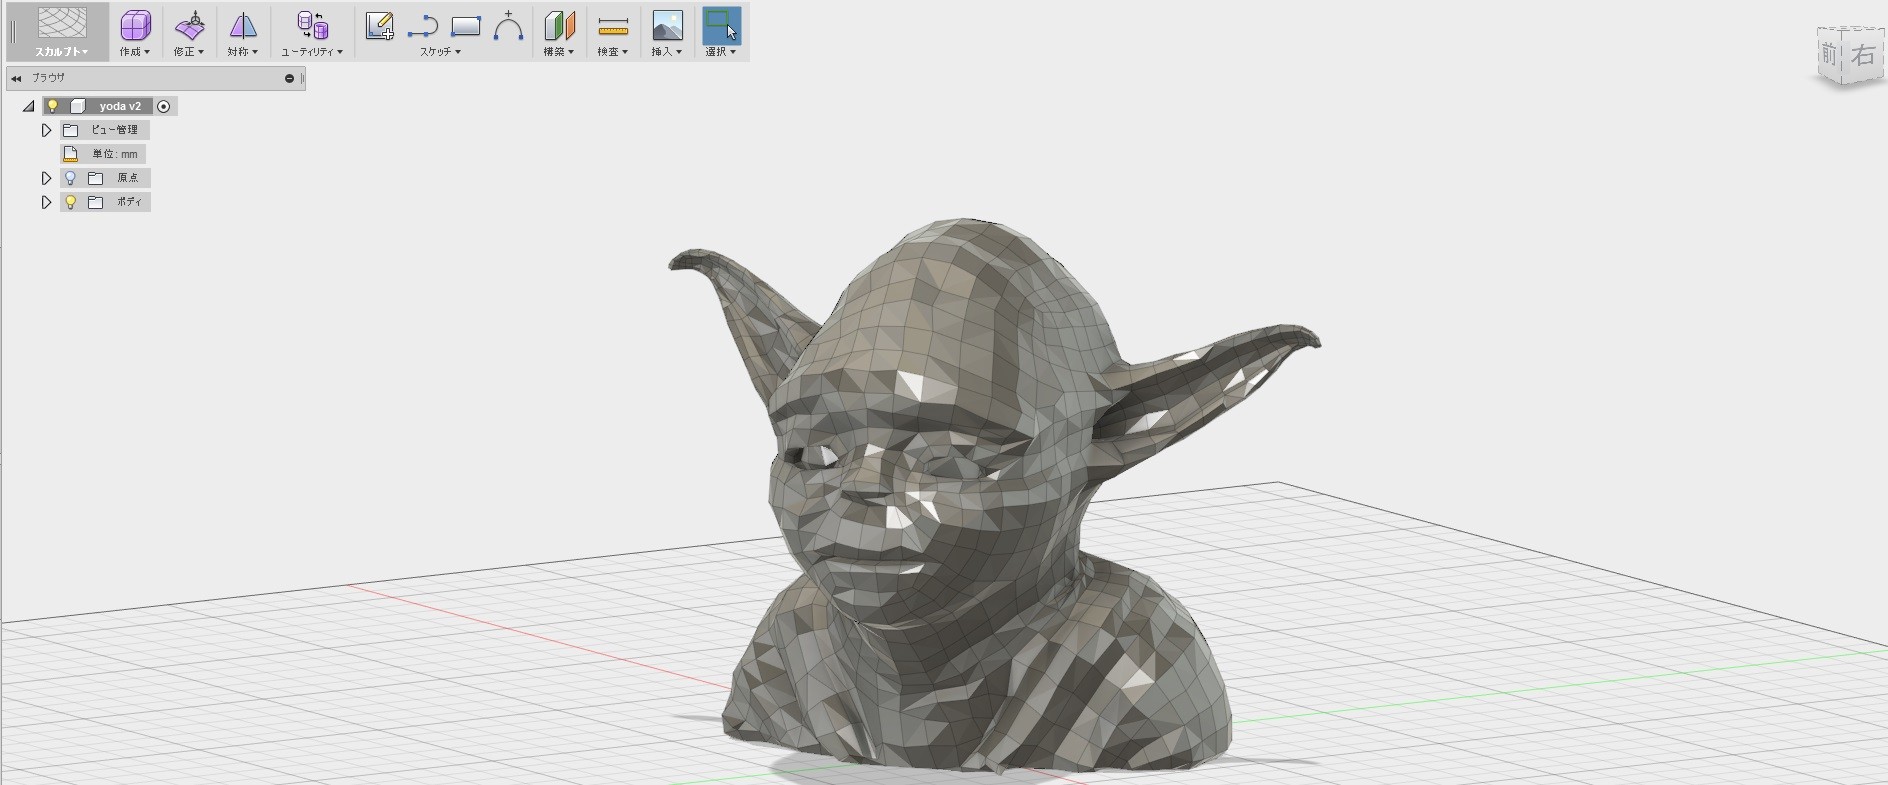Click the 単位: mm document icon
This screenshot has width=1888, height=785.
[71, 154]
